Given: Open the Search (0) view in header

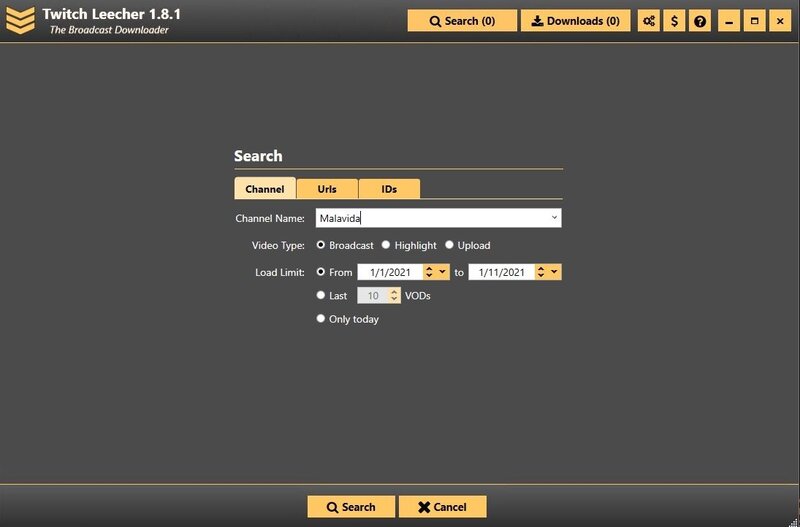Looking at the screenshot, I should pyautogui.click(x=462, y=21).
